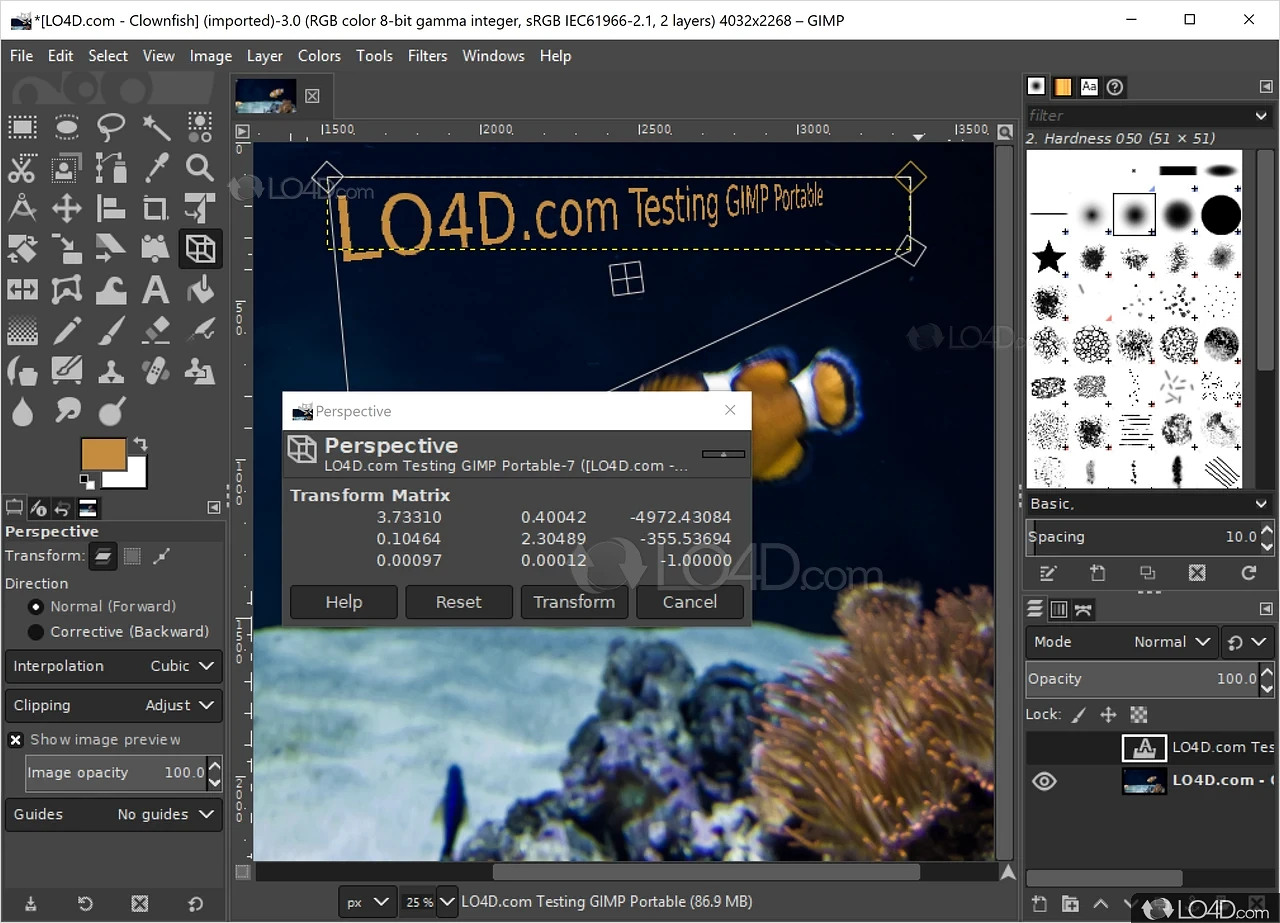Screen dimensions: 1280x923
Task: Toggle lock pixels brush icon
Action: click(x=1079, y=715)
